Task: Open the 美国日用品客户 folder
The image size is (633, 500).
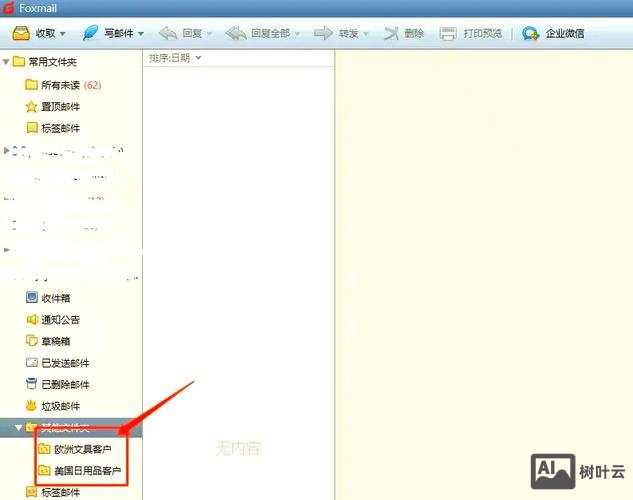Action: click(x=88, y=471)
